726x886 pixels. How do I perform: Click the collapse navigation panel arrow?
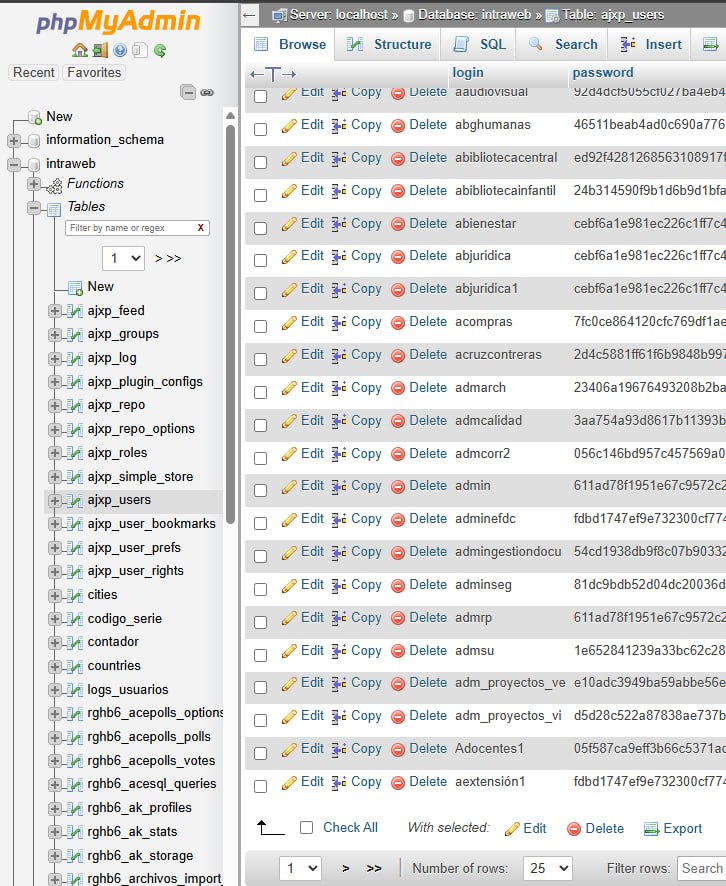point(249,15)
